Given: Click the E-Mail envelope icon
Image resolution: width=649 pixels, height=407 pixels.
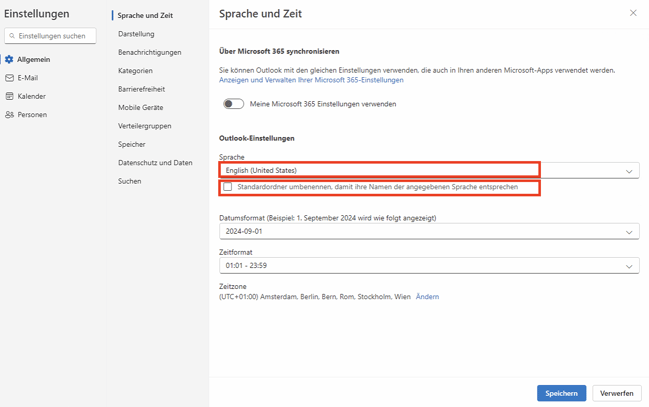Looking at the screenshot, I should click(x=10, y=78).
